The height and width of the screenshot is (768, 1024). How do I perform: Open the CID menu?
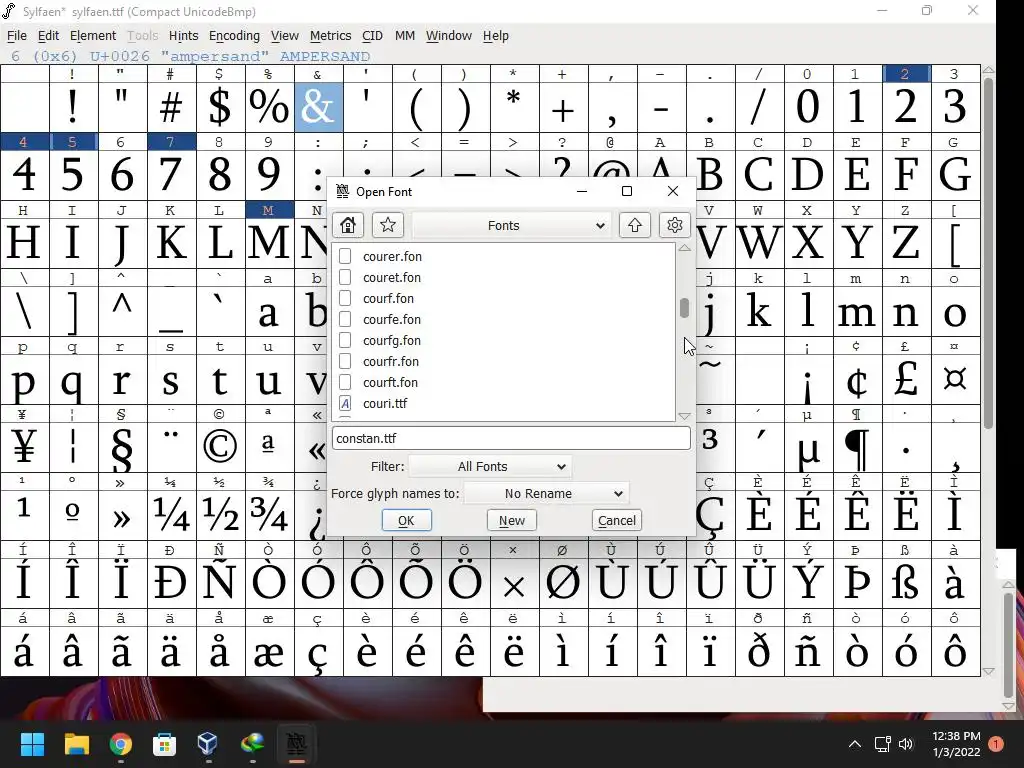[x=372, y=36]
